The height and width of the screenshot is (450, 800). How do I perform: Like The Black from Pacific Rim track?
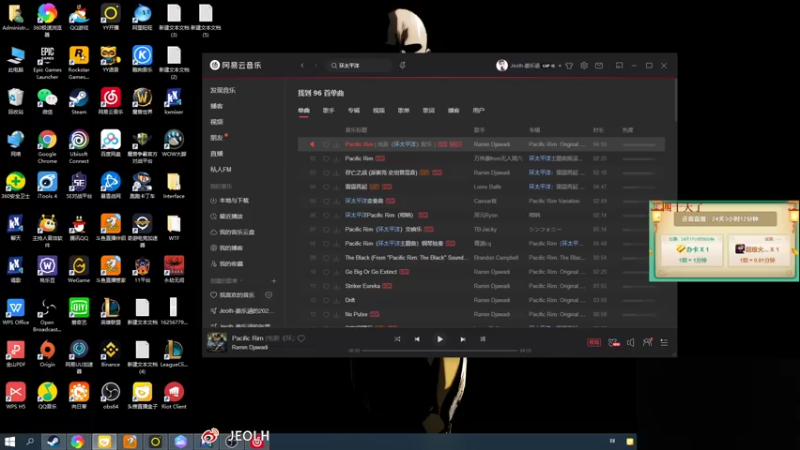[x=326, y=258]
